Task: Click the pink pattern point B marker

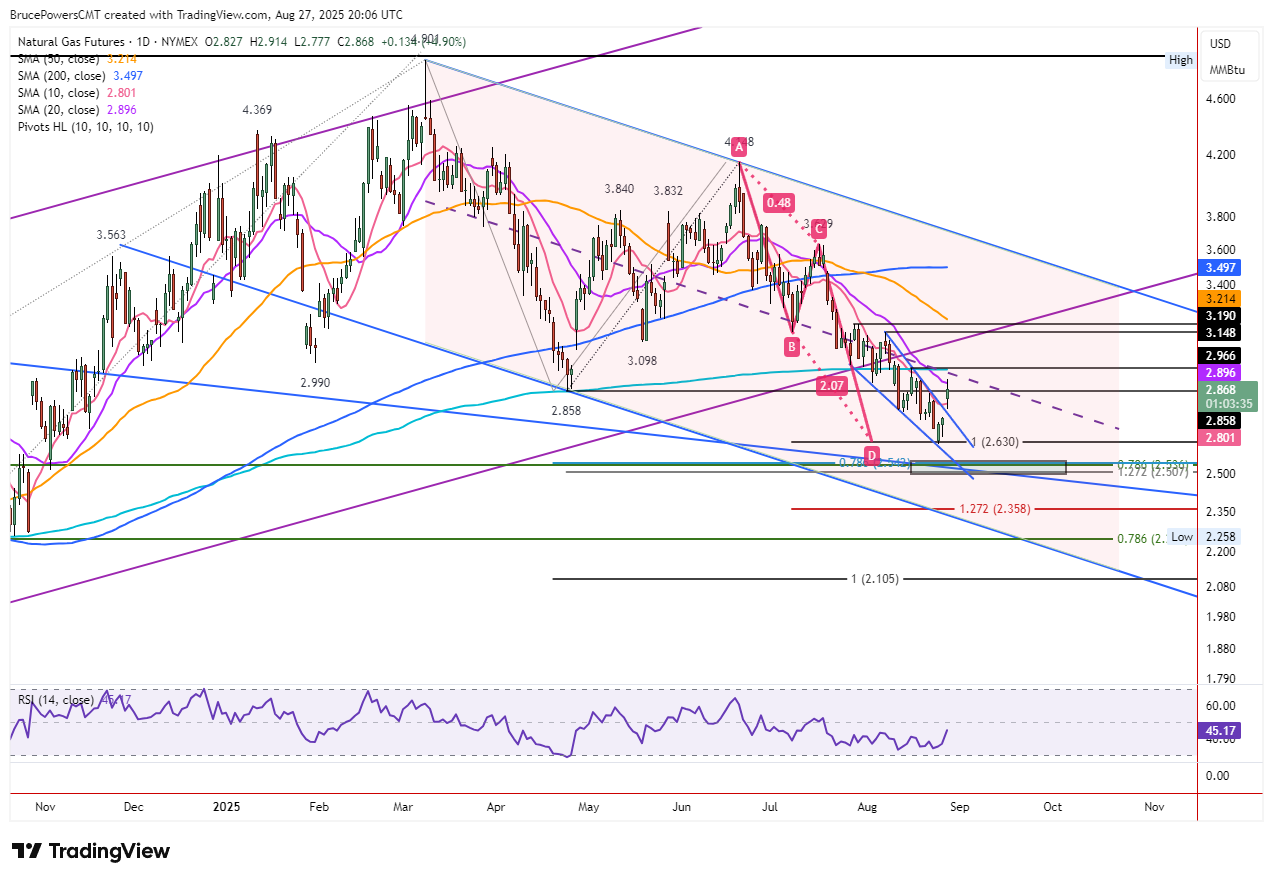Action: click(x=791, y=346)
